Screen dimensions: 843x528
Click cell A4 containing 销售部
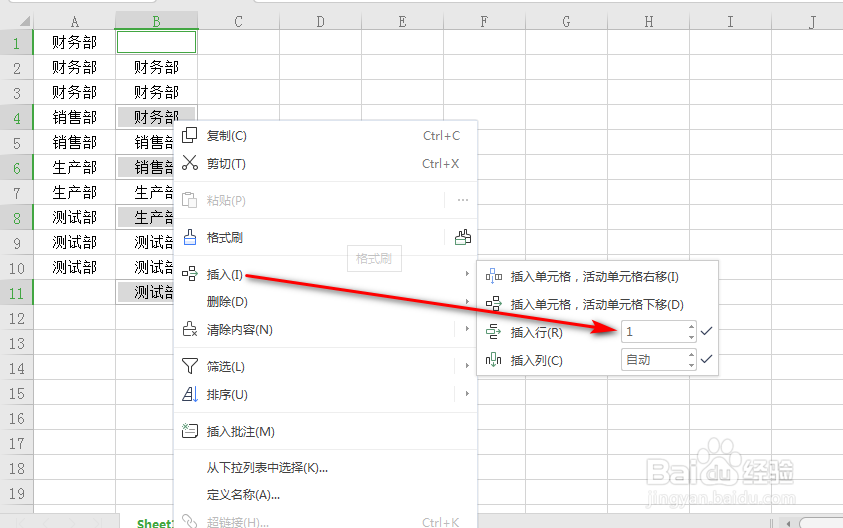point(74,117)
